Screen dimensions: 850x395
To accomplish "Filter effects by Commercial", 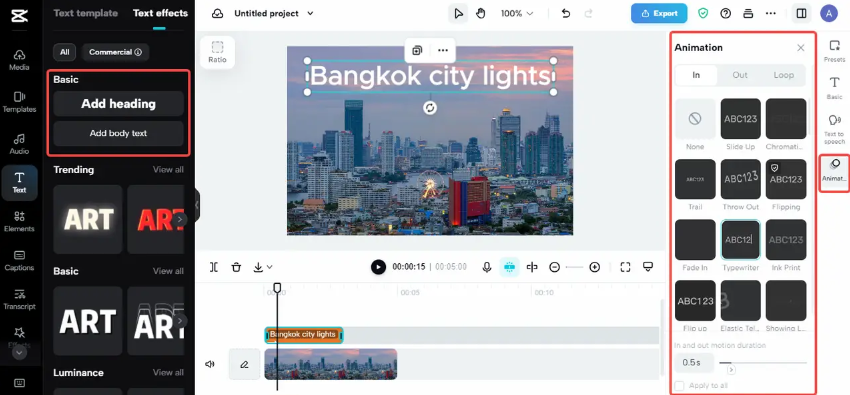I will pyautogui.click(x=115, y=52).
